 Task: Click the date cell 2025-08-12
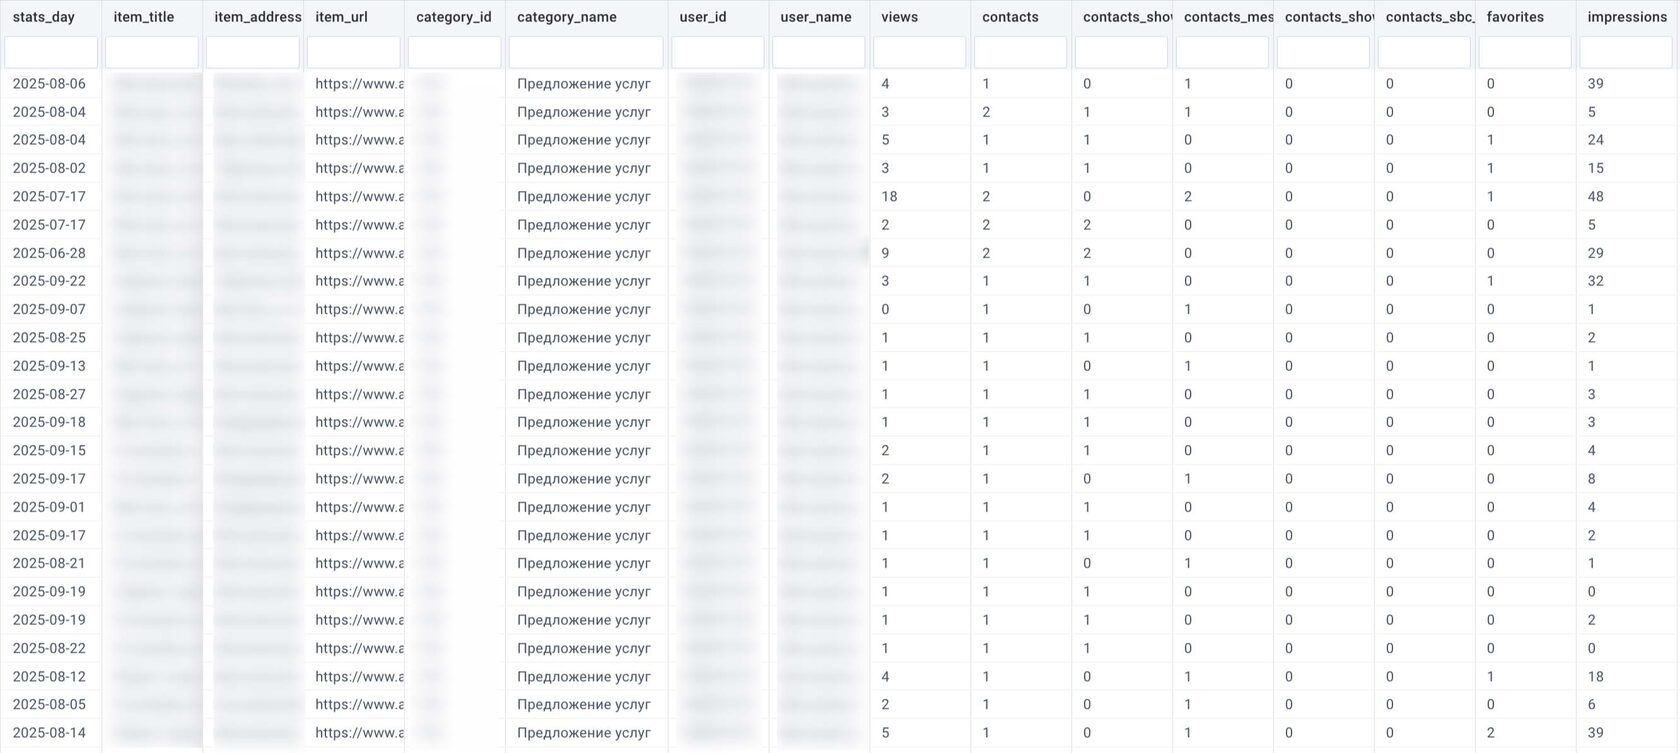pyautogui.click(x=49, y=676)
